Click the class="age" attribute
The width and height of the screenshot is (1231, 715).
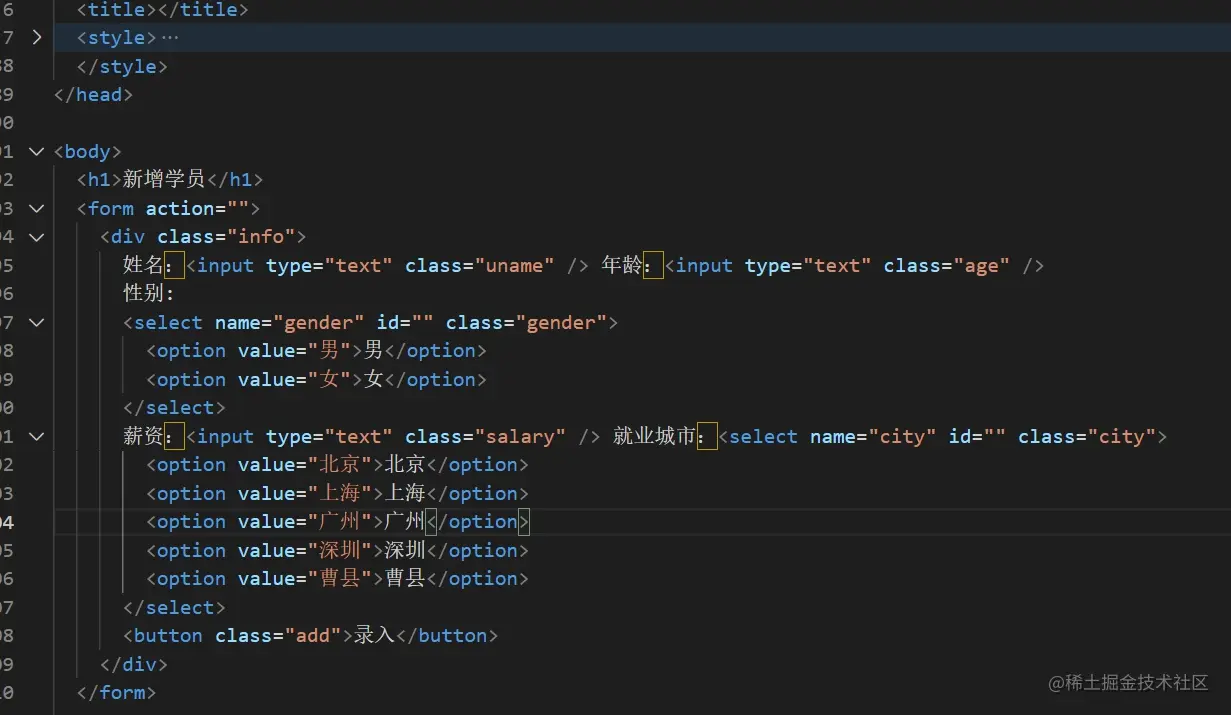point(947,266)
